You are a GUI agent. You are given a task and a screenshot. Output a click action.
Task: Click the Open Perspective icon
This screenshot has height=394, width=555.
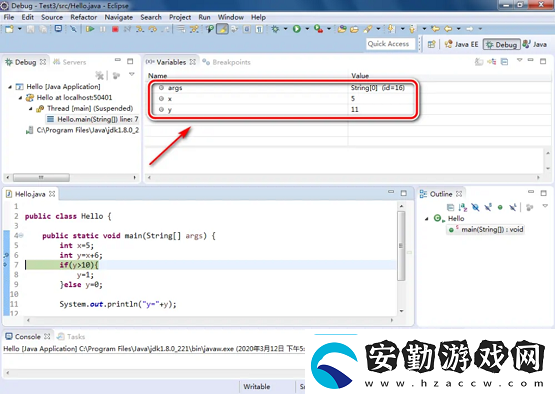(x=431, y=44)
